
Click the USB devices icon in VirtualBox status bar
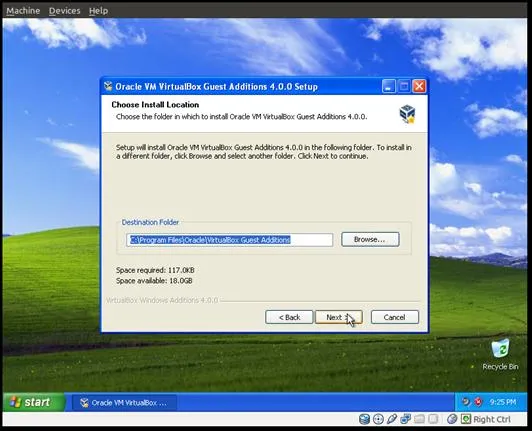(392, 419)
